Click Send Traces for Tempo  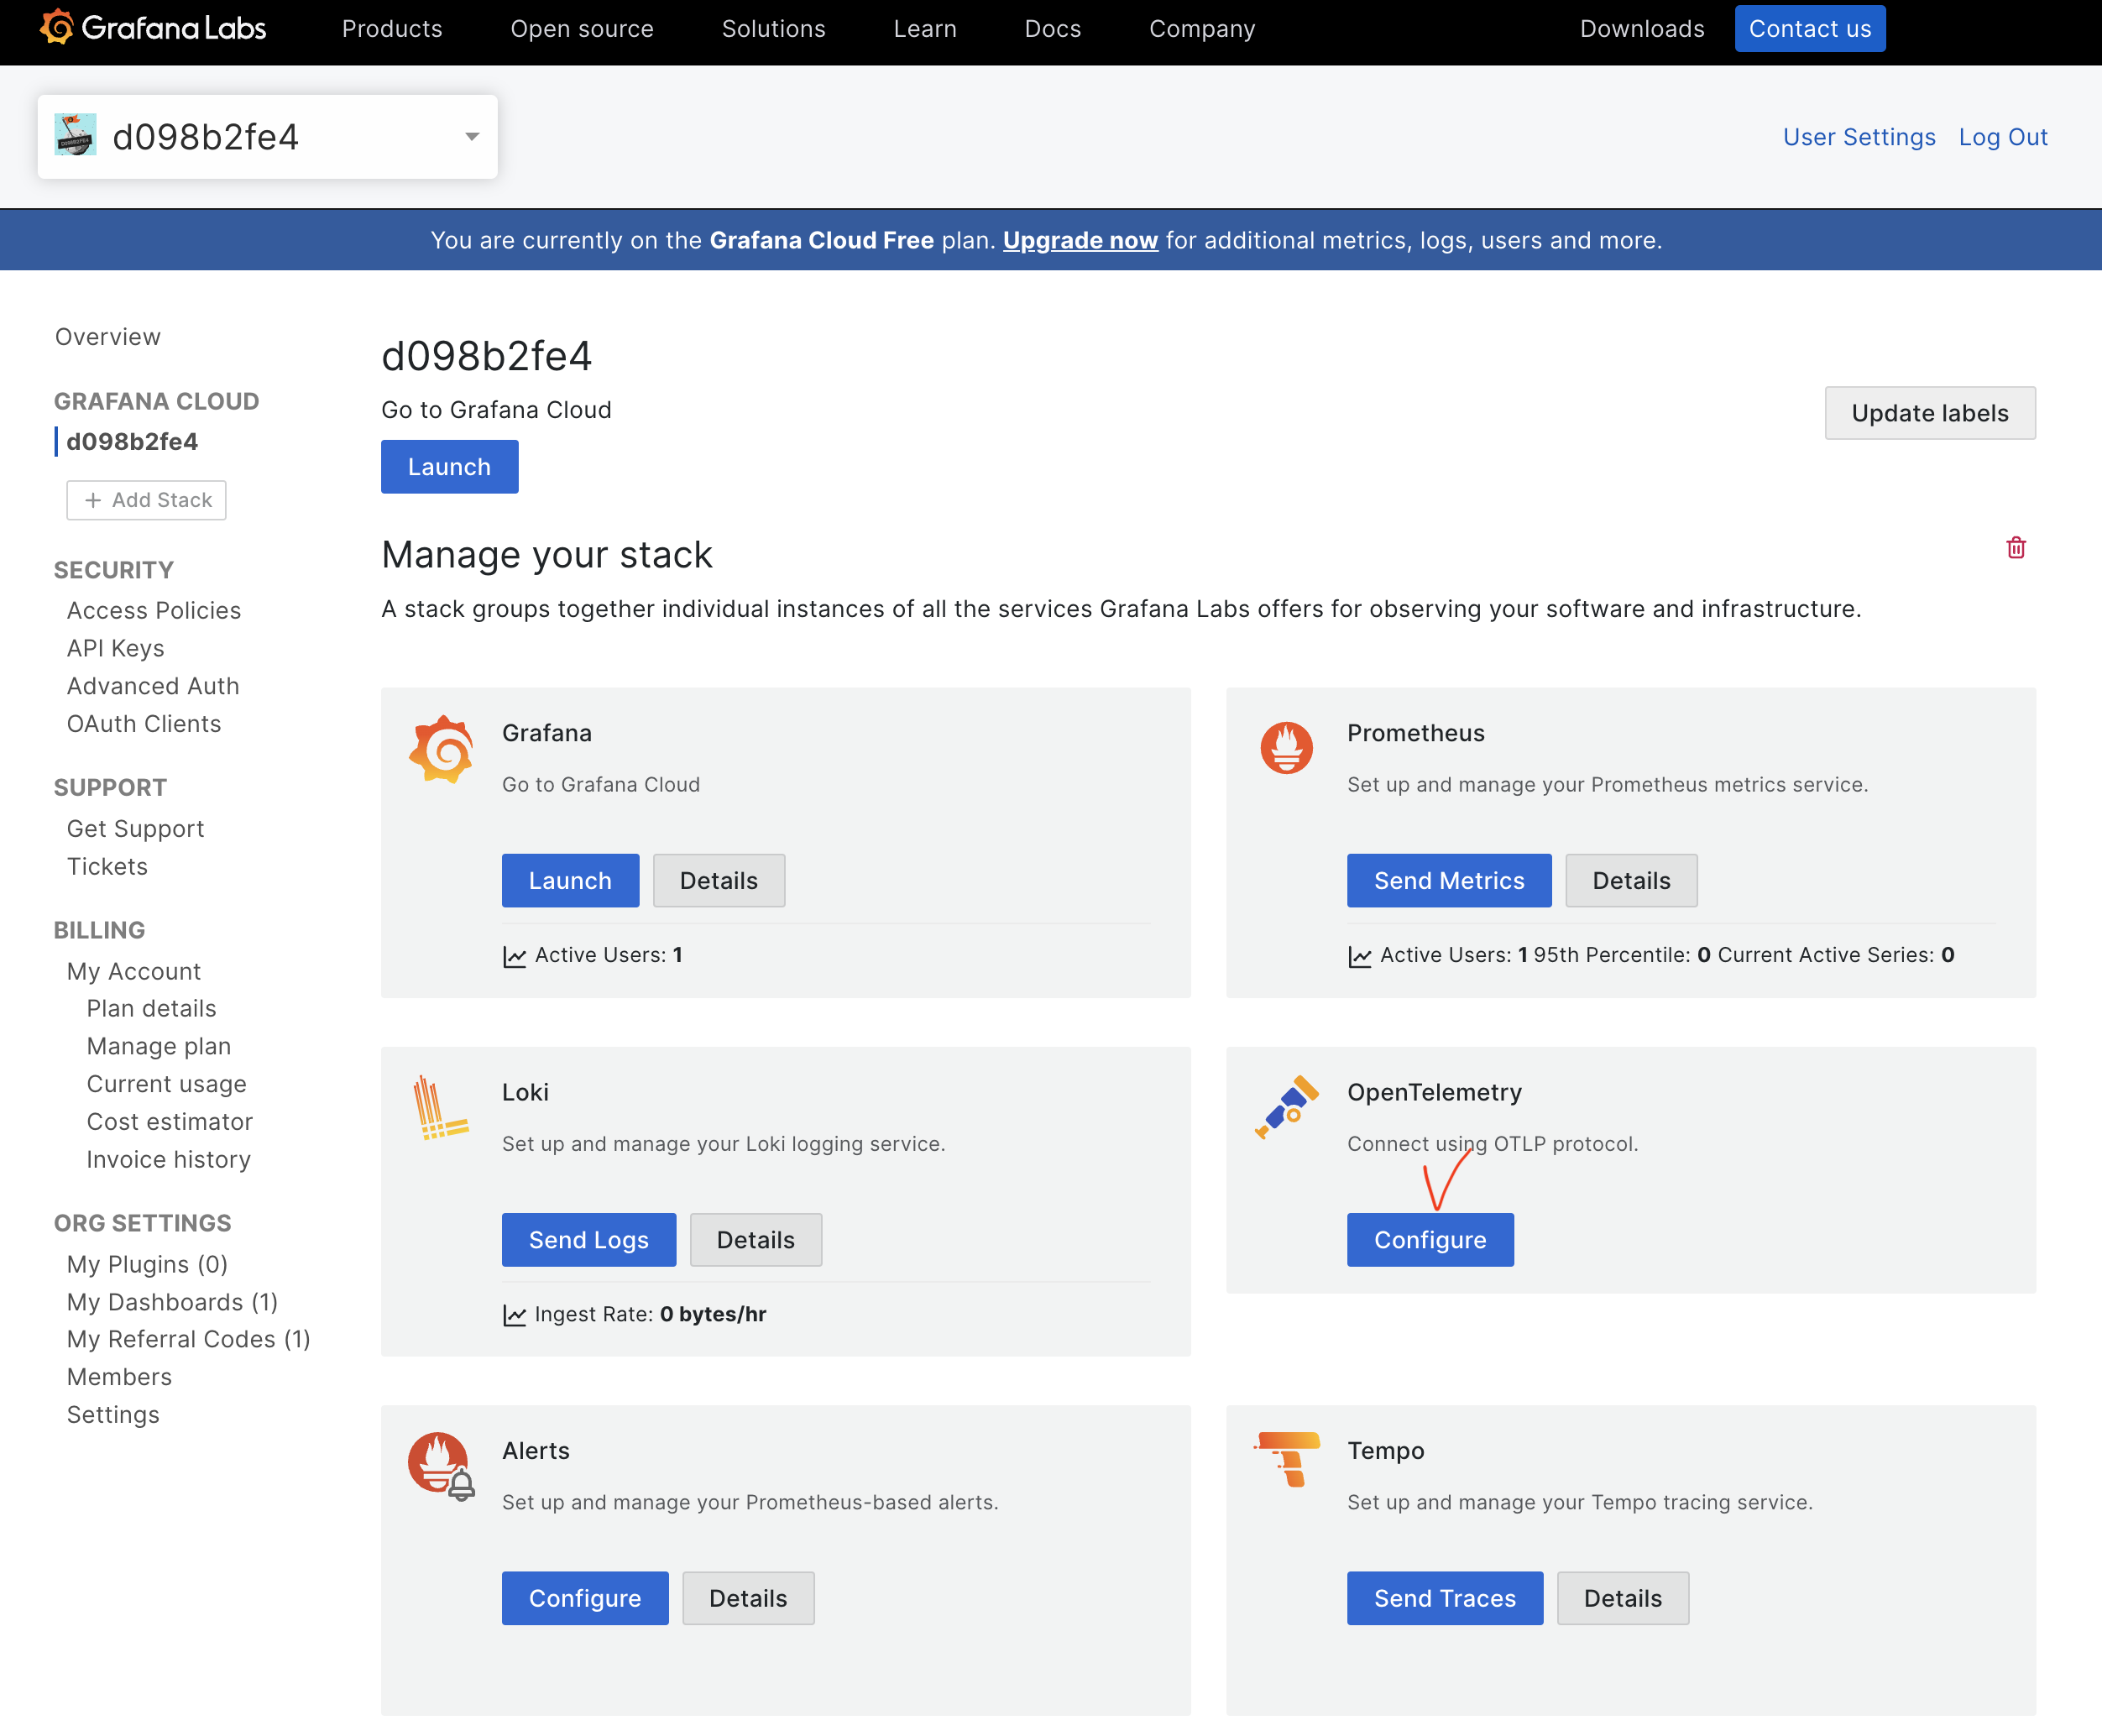click(x=1445, y=1598)
